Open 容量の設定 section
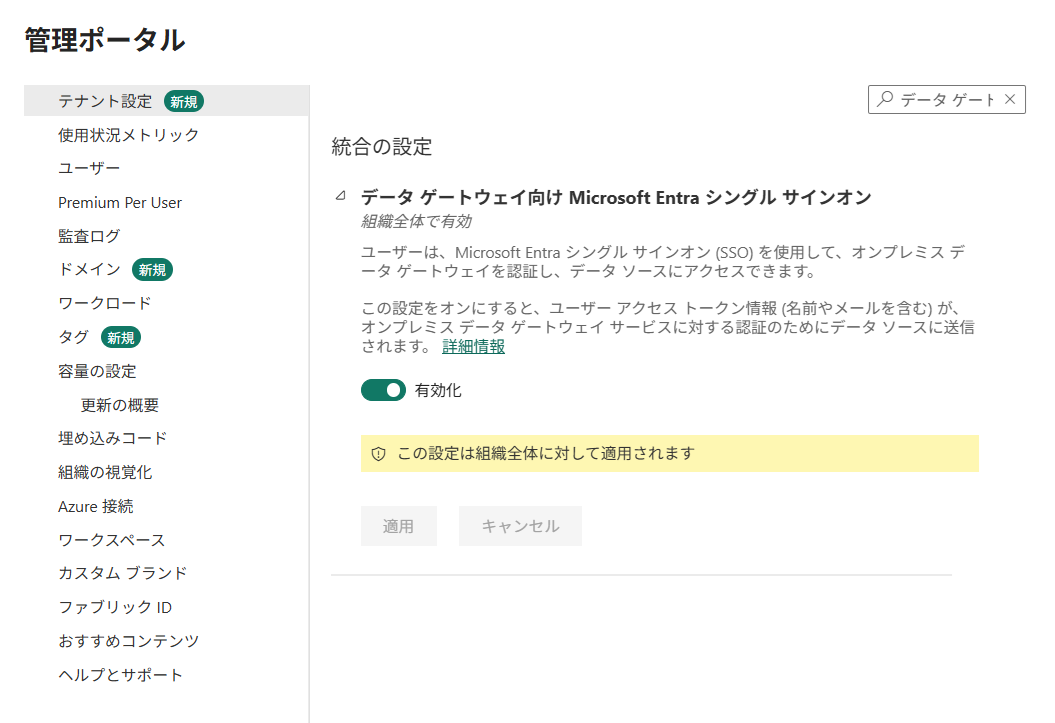This screenshot has height=723, width=1055. coord(97,371)
